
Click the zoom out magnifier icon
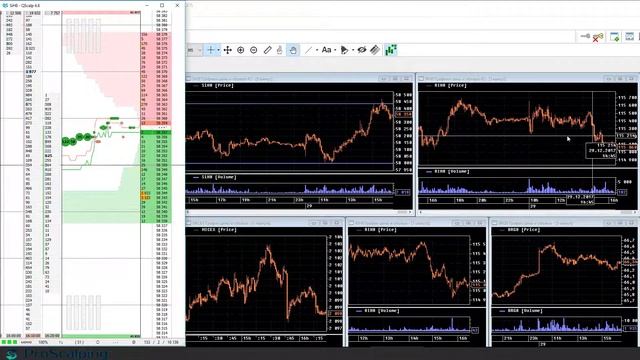coord(253,50)
